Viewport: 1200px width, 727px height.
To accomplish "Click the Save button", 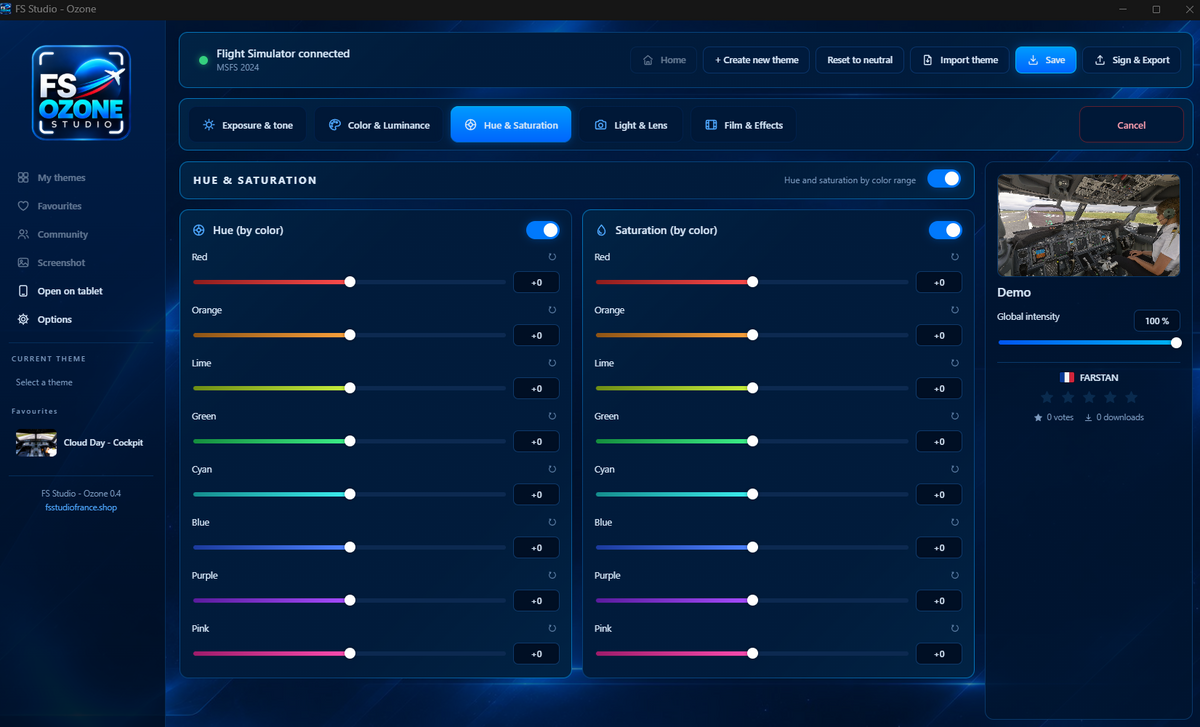I will (x=1046, y=60).
